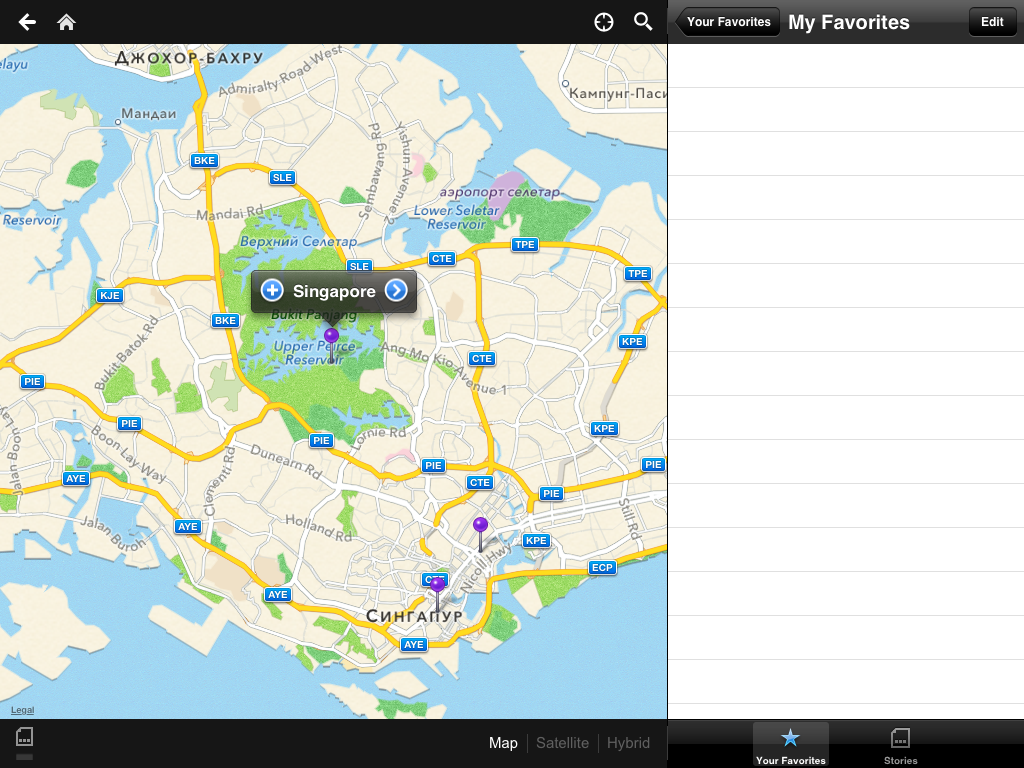Tap the back arrow in the top bar
The width and height of the screenshot is (1024, 768).
[x=27, y=22]
